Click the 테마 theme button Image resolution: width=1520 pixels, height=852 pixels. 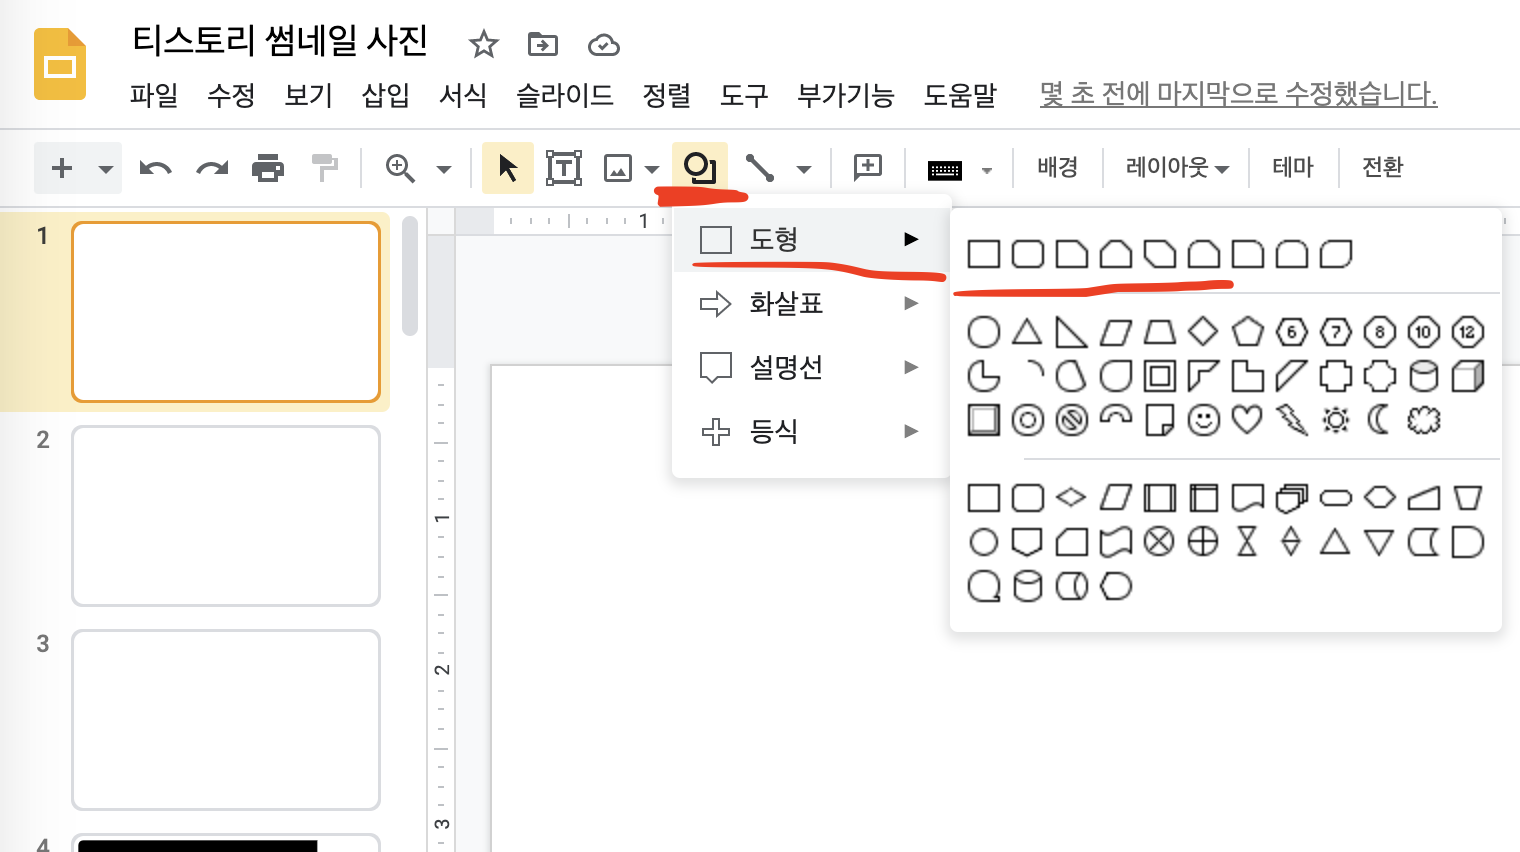tap(1293, 167)
